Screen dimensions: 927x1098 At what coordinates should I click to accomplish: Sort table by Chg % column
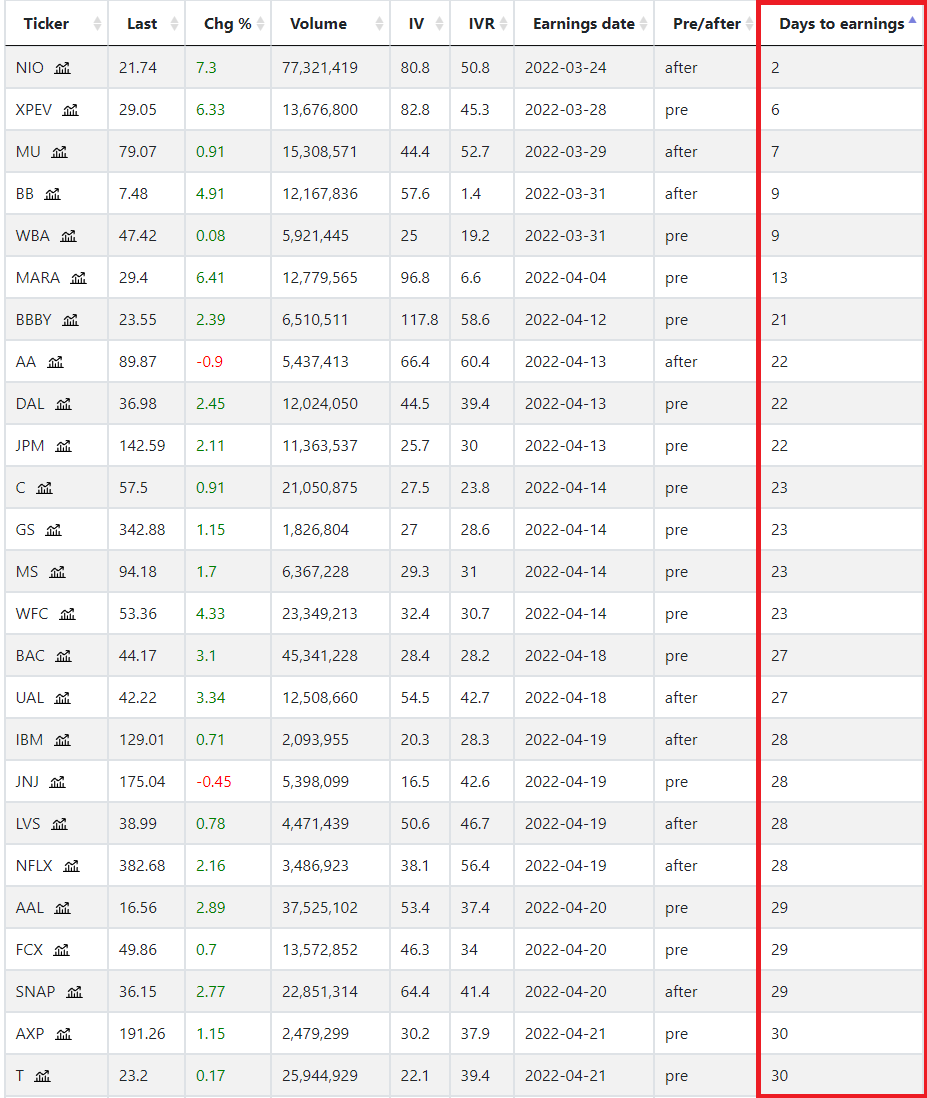(x=228, y=24)
